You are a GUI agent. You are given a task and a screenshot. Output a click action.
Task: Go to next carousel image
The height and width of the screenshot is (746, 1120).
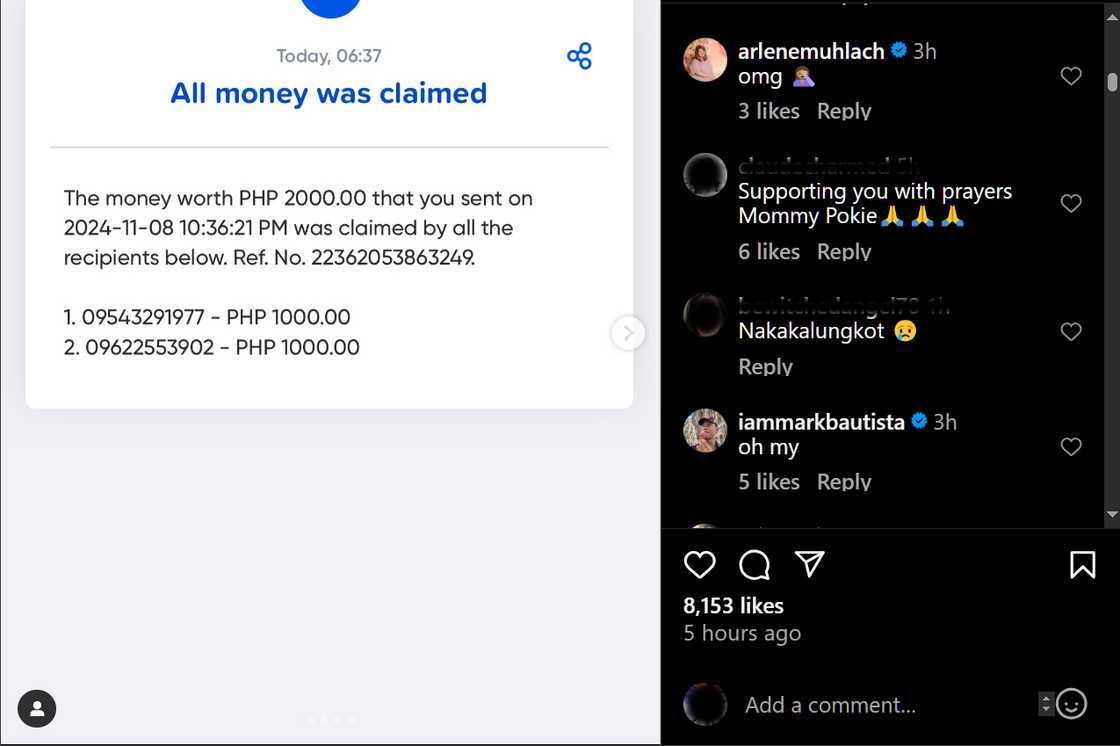(628, 333)
